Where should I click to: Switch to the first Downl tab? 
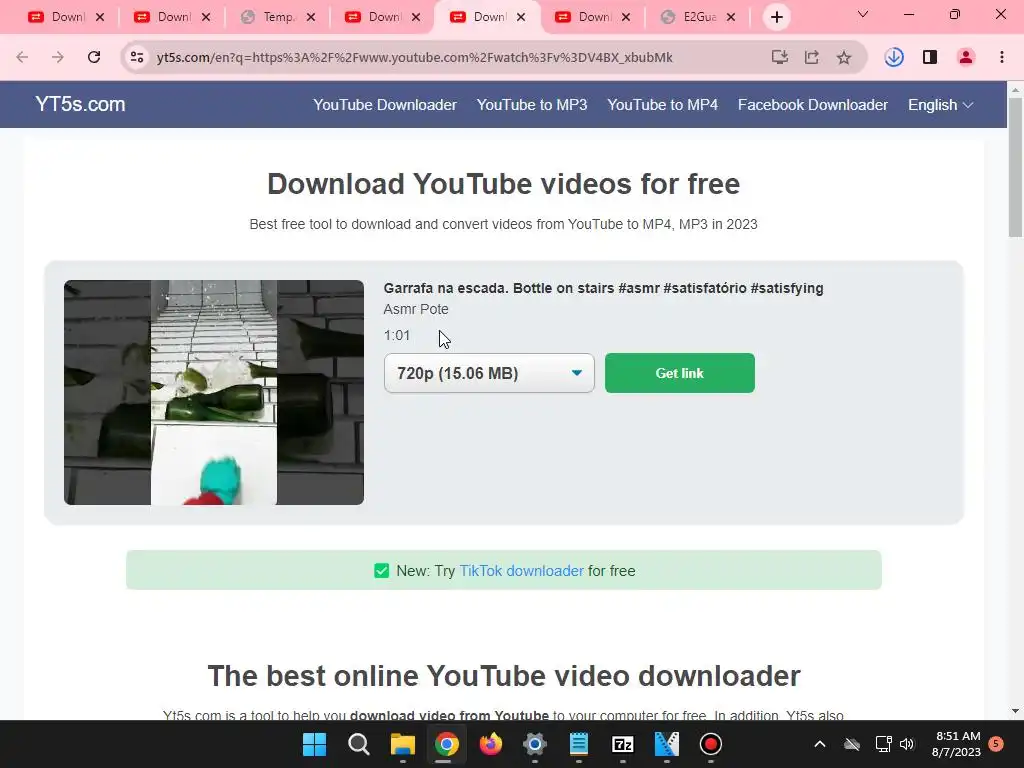pos(57,17)
